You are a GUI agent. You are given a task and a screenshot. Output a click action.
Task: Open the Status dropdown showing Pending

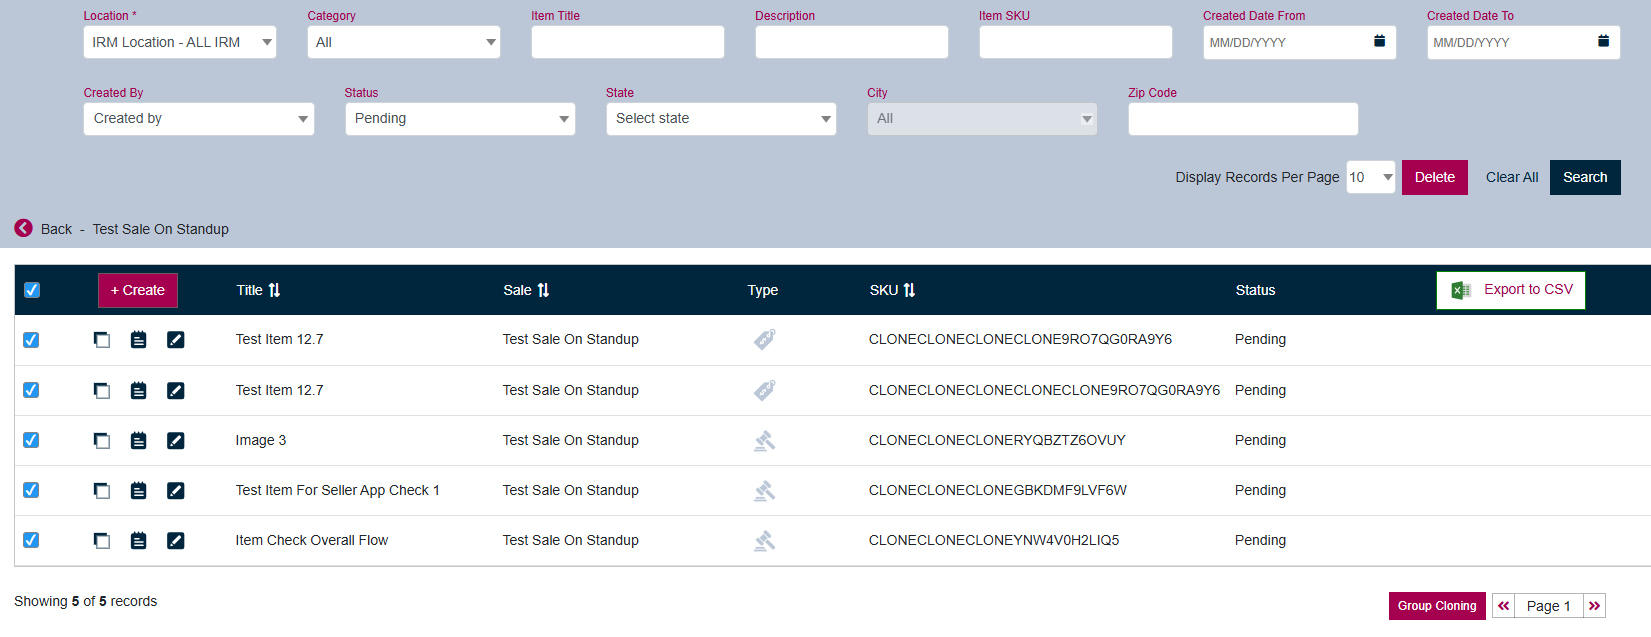tap(460, 119)
